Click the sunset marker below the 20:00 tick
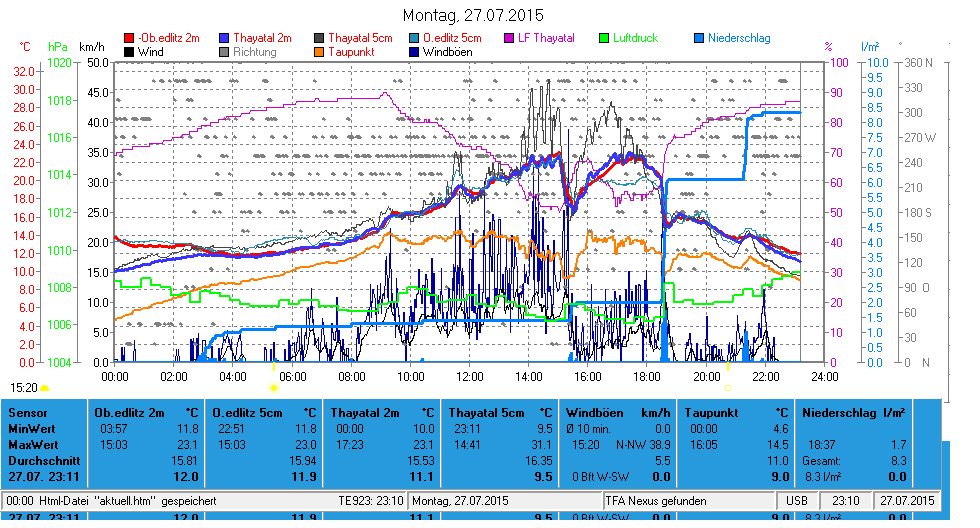Viewport: 980px width, 528px height. pos(728,388)
